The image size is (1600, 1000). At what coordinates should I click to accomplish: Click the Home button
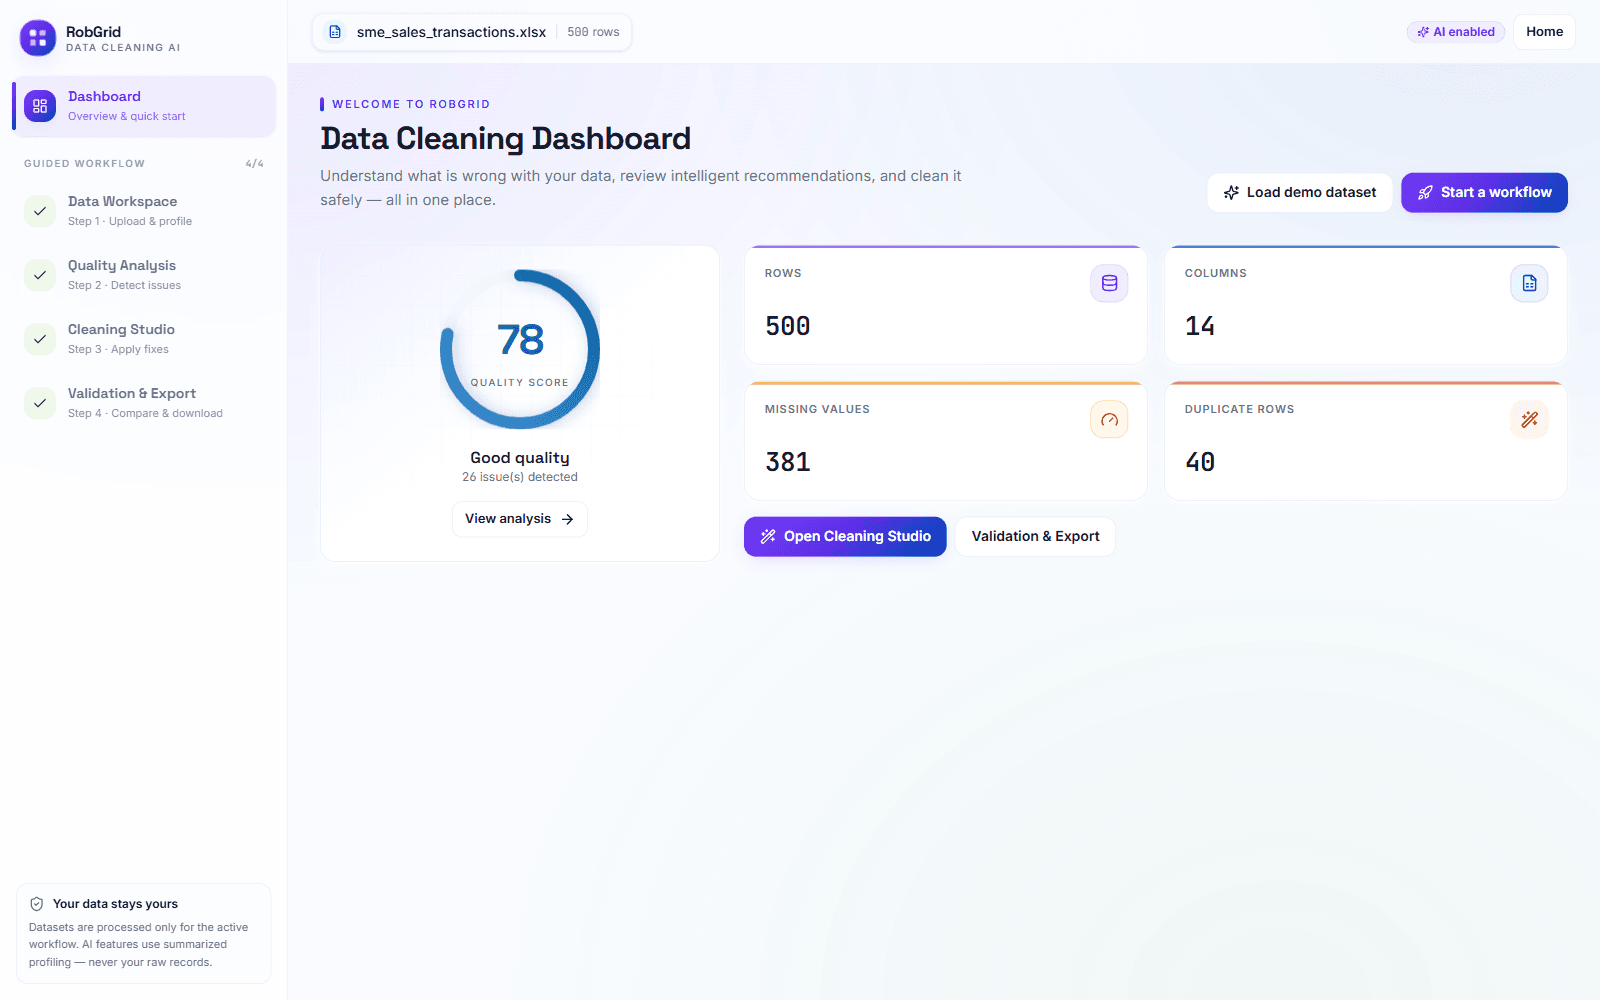point(1544,32)
